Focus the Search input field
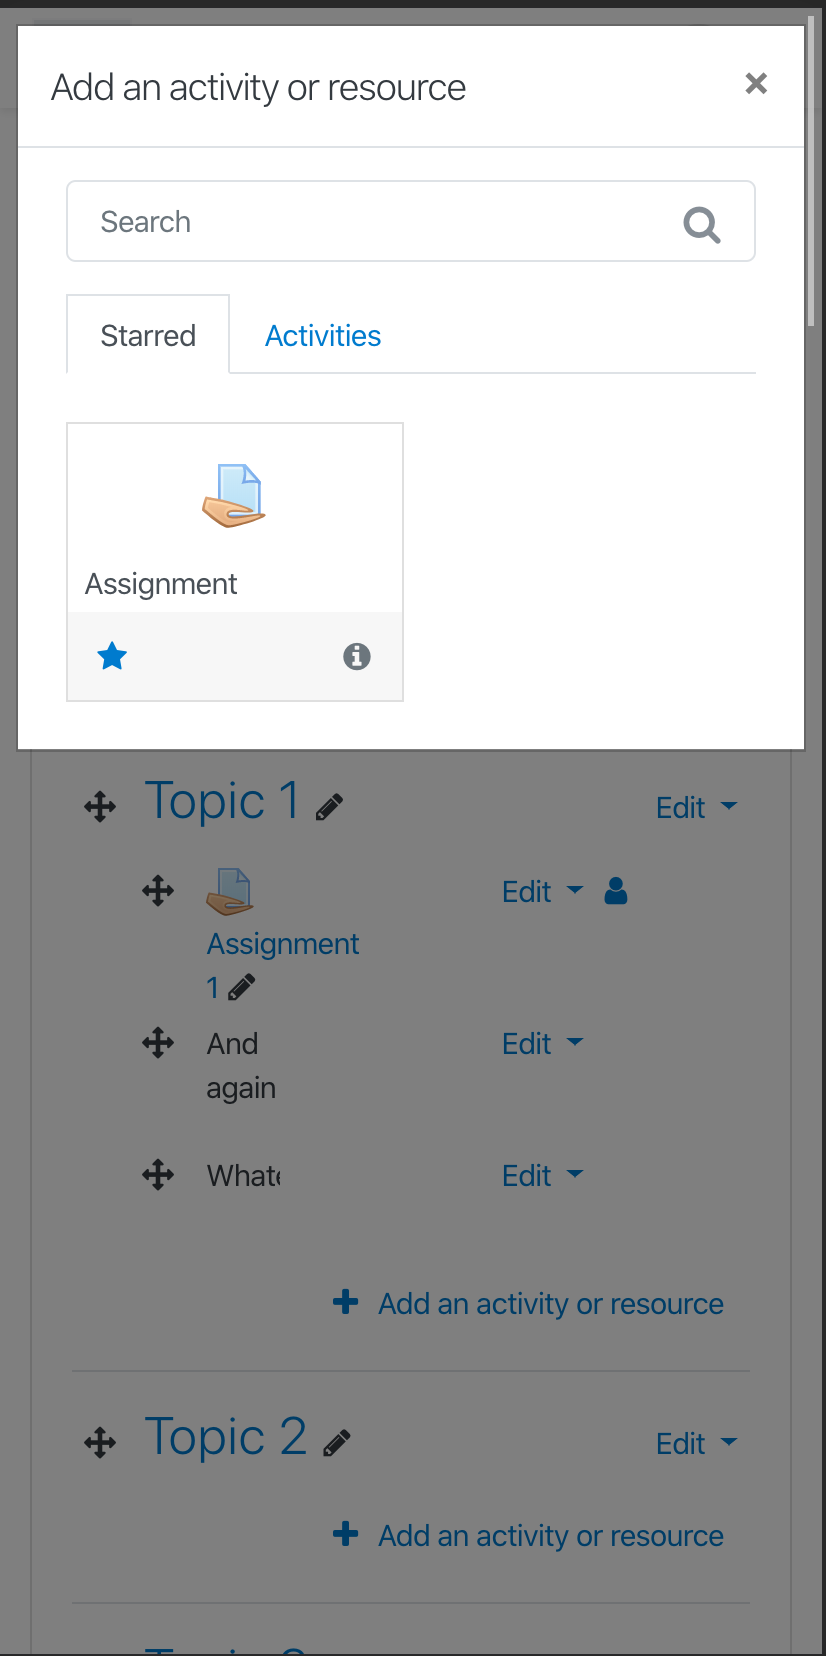 point(411,221)
